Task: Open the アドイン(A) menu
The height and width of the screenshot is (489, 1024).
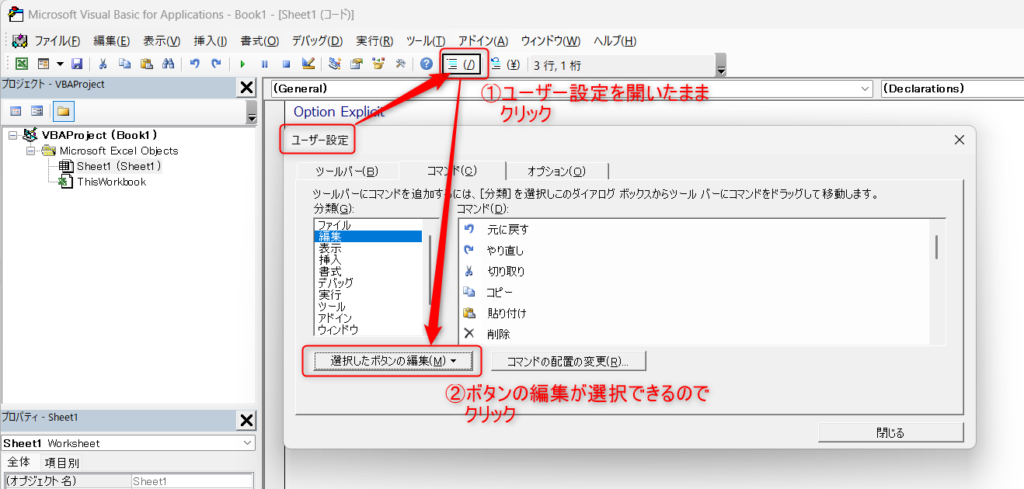Action: pos(483,40)
